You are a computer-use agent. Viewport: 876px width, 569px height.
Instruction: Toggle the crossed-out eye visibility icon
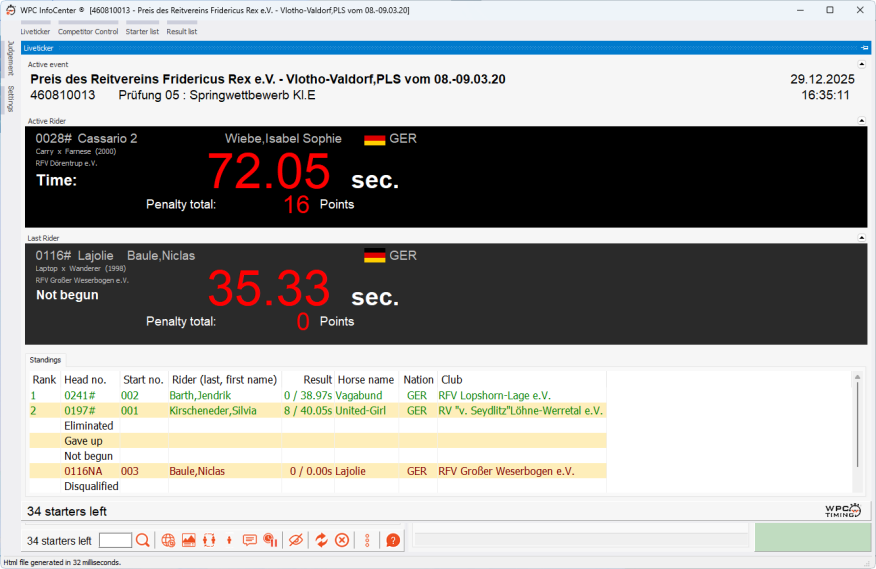pyautogui.click(x=295, y=540)
